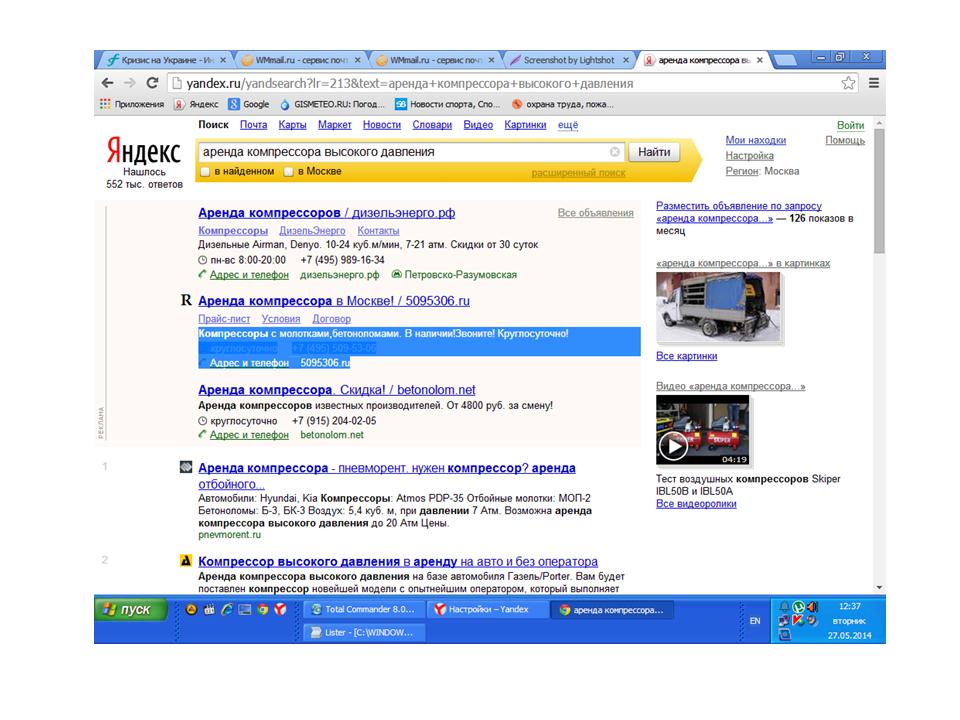Go back with the browser back arrow

pyautogui.click(x=108, y=83)
